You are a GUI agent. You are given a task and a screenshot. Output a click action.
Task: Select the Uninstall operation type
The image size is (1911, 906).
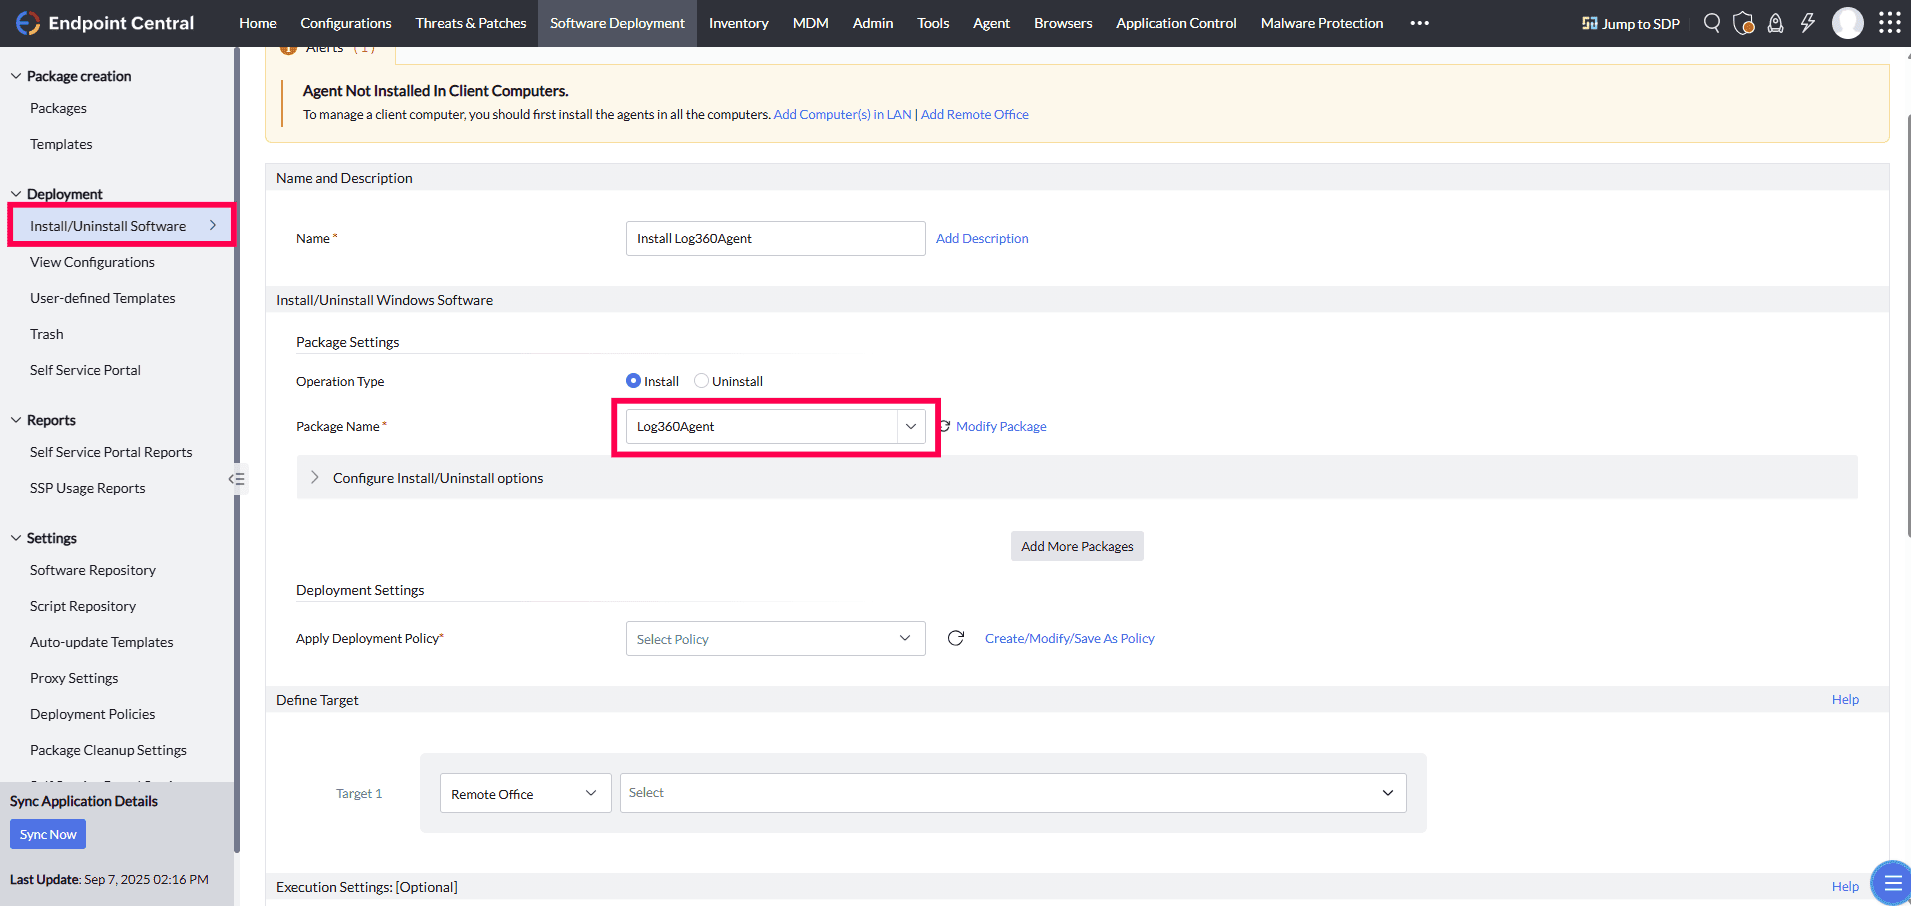coord(701,381)
